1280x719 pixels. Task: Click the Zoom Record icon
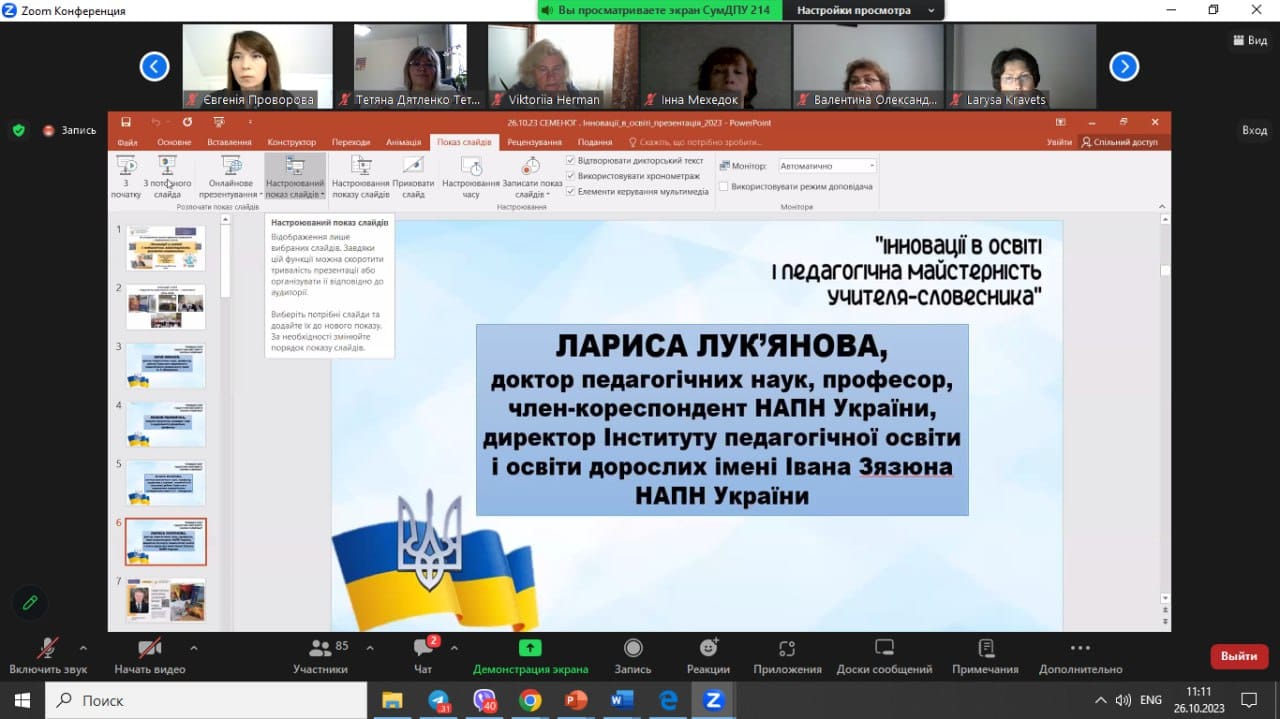tap(632, 648)
